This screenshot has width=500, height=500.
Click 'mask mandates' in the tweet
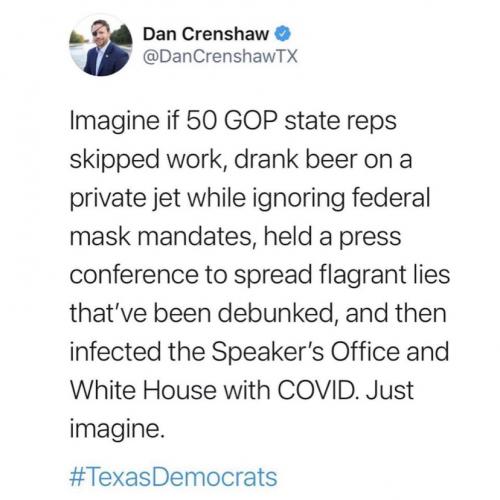point(161,236)
